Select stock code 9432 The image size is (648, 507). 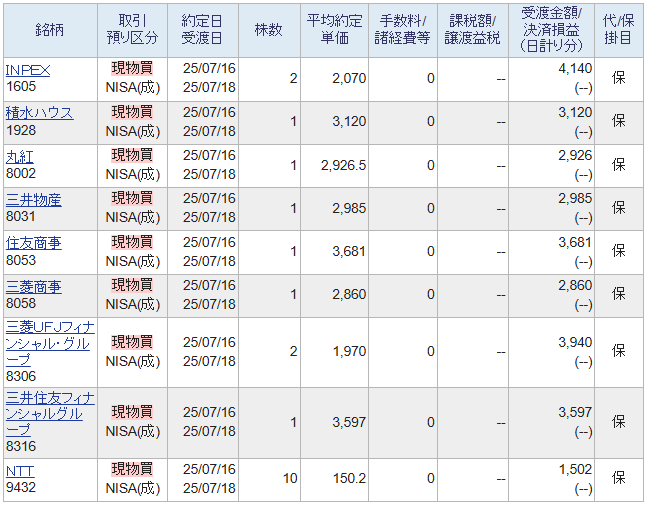[21, 487]
